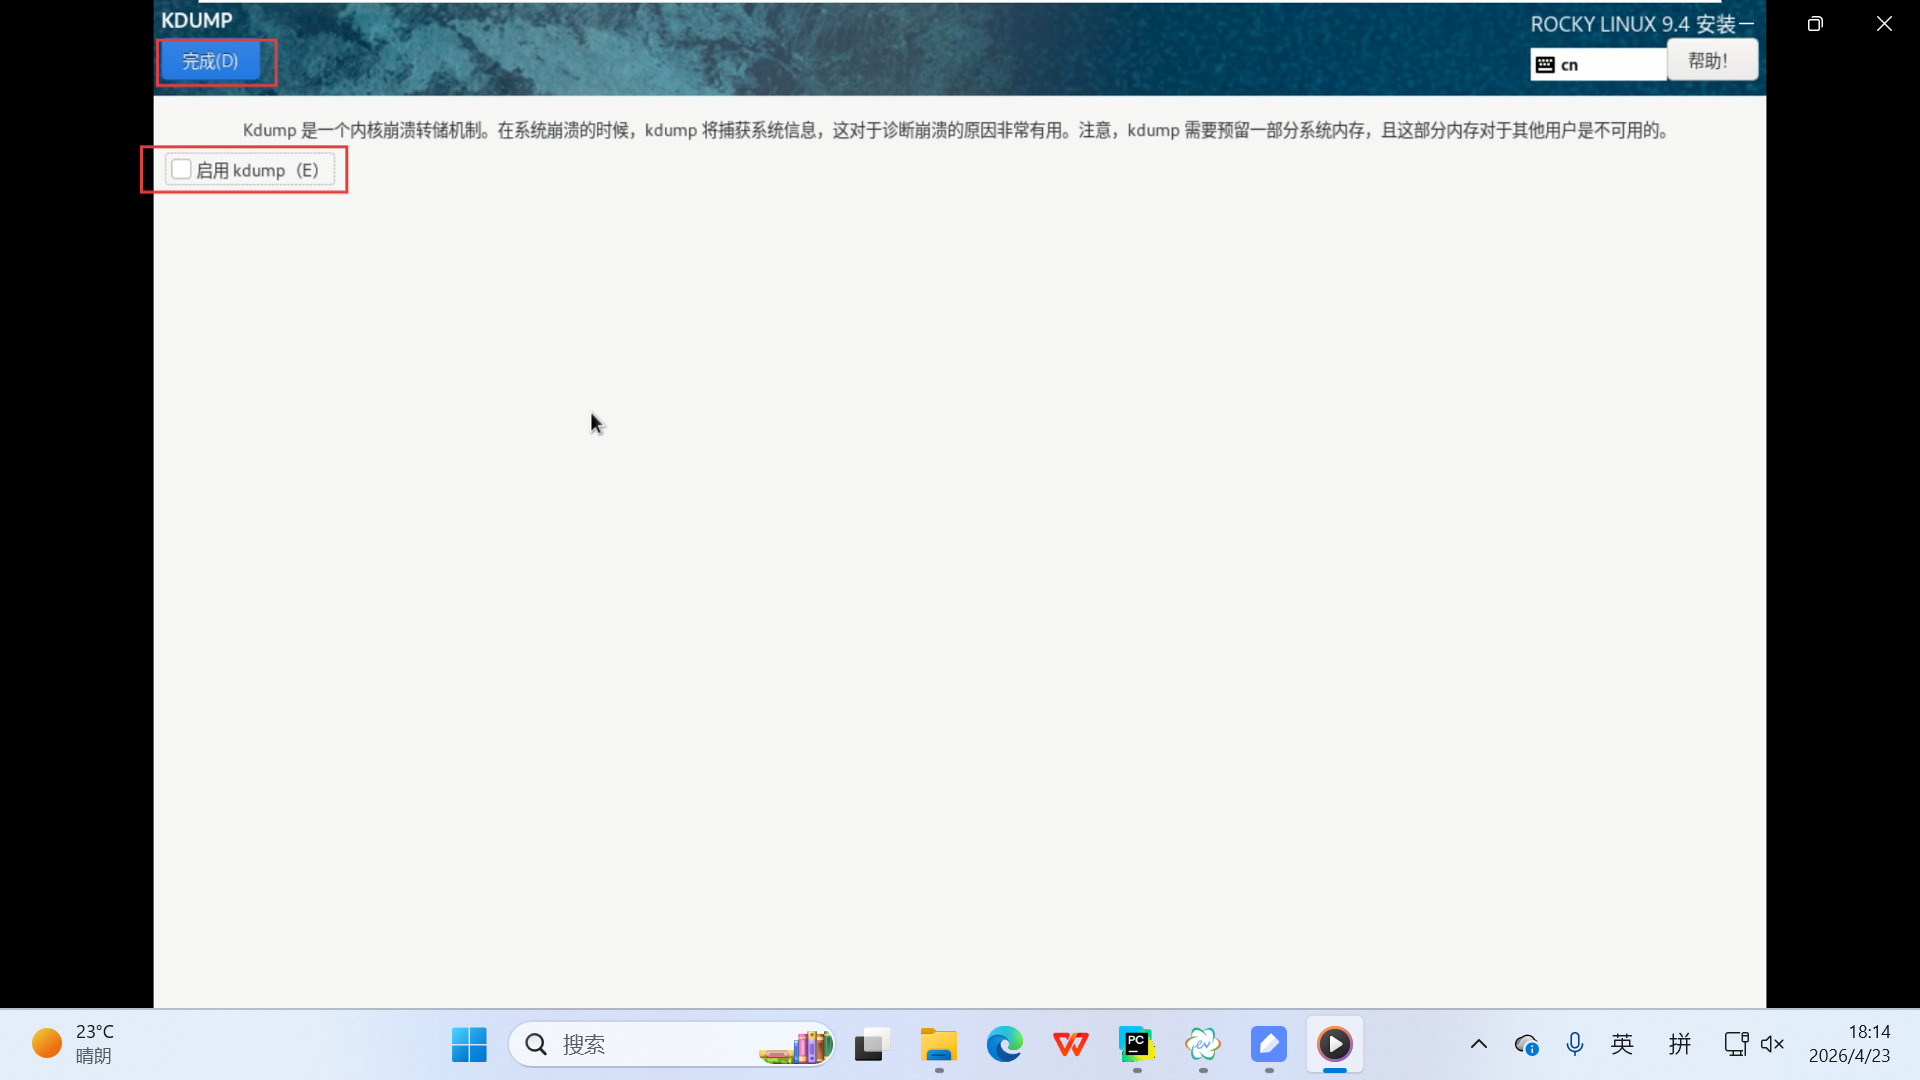Image resolution: width=1920 pixels, height=1080 pixels.
Task: Open the blue pen note app icon
Action: [x=1268, y=1045]
